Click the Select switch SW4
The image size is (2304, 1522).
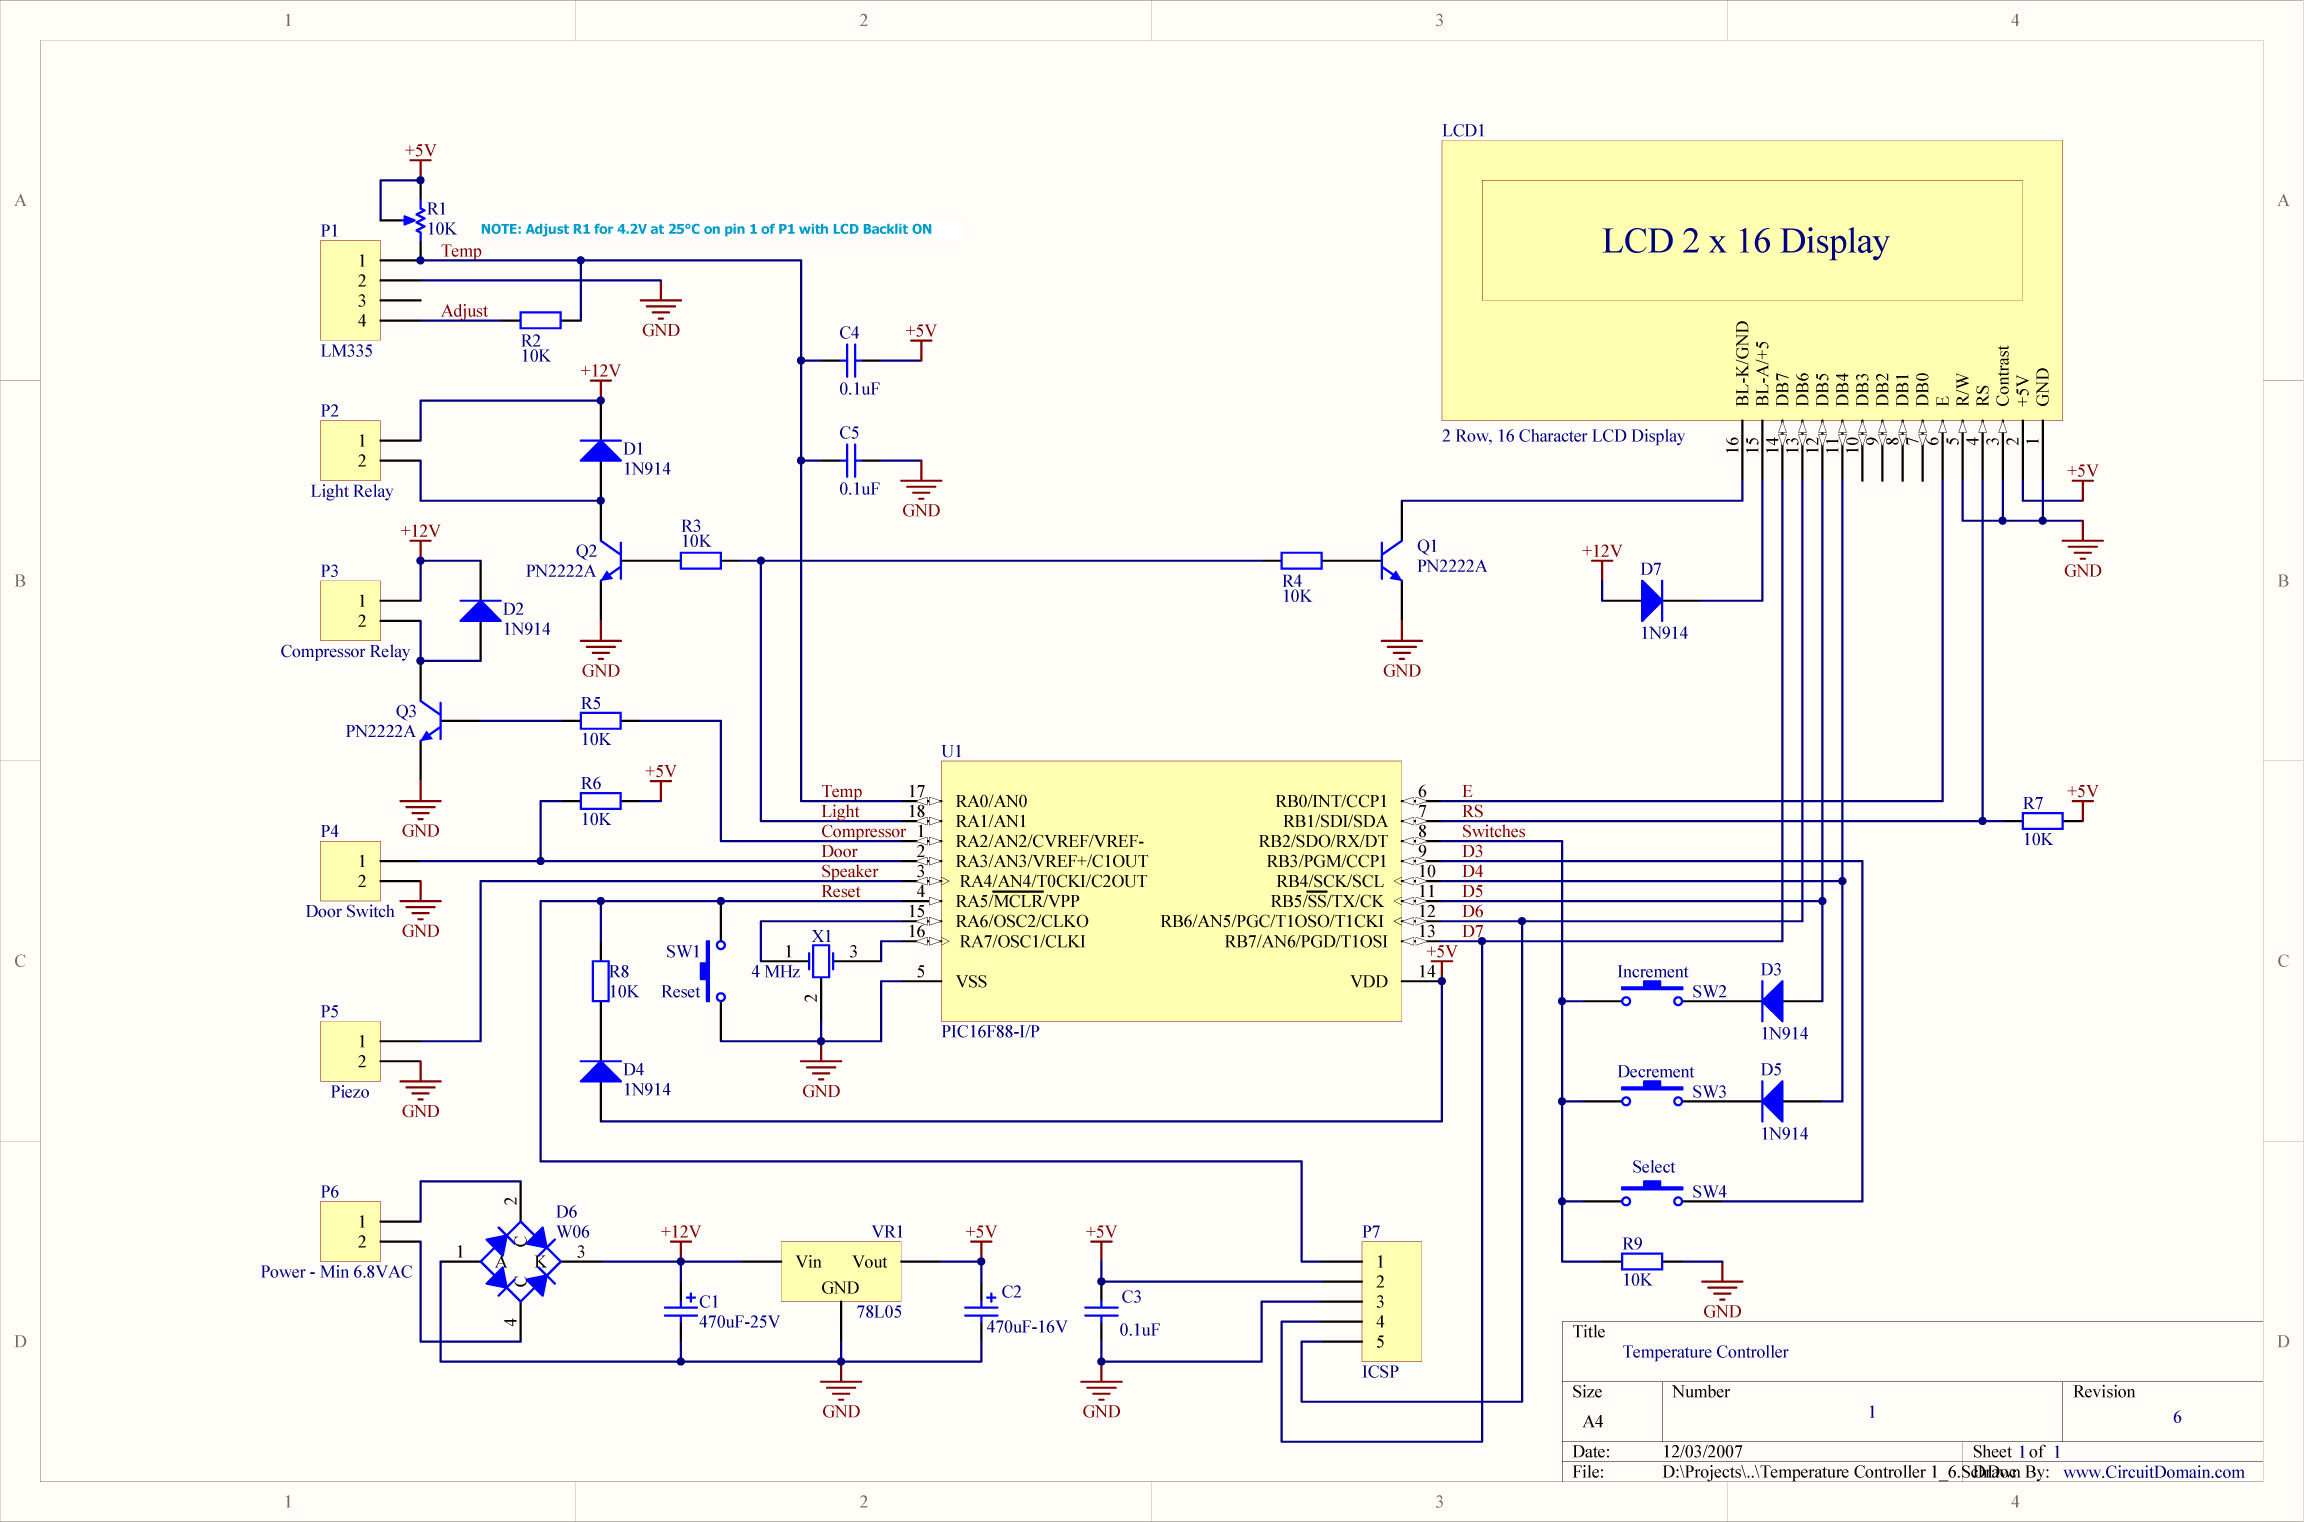1650,1190
